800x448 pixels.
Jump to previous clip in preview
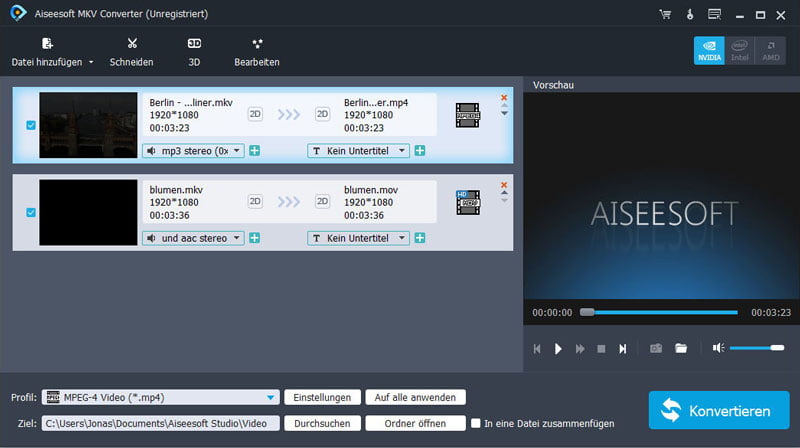click(x=537, y=349)
